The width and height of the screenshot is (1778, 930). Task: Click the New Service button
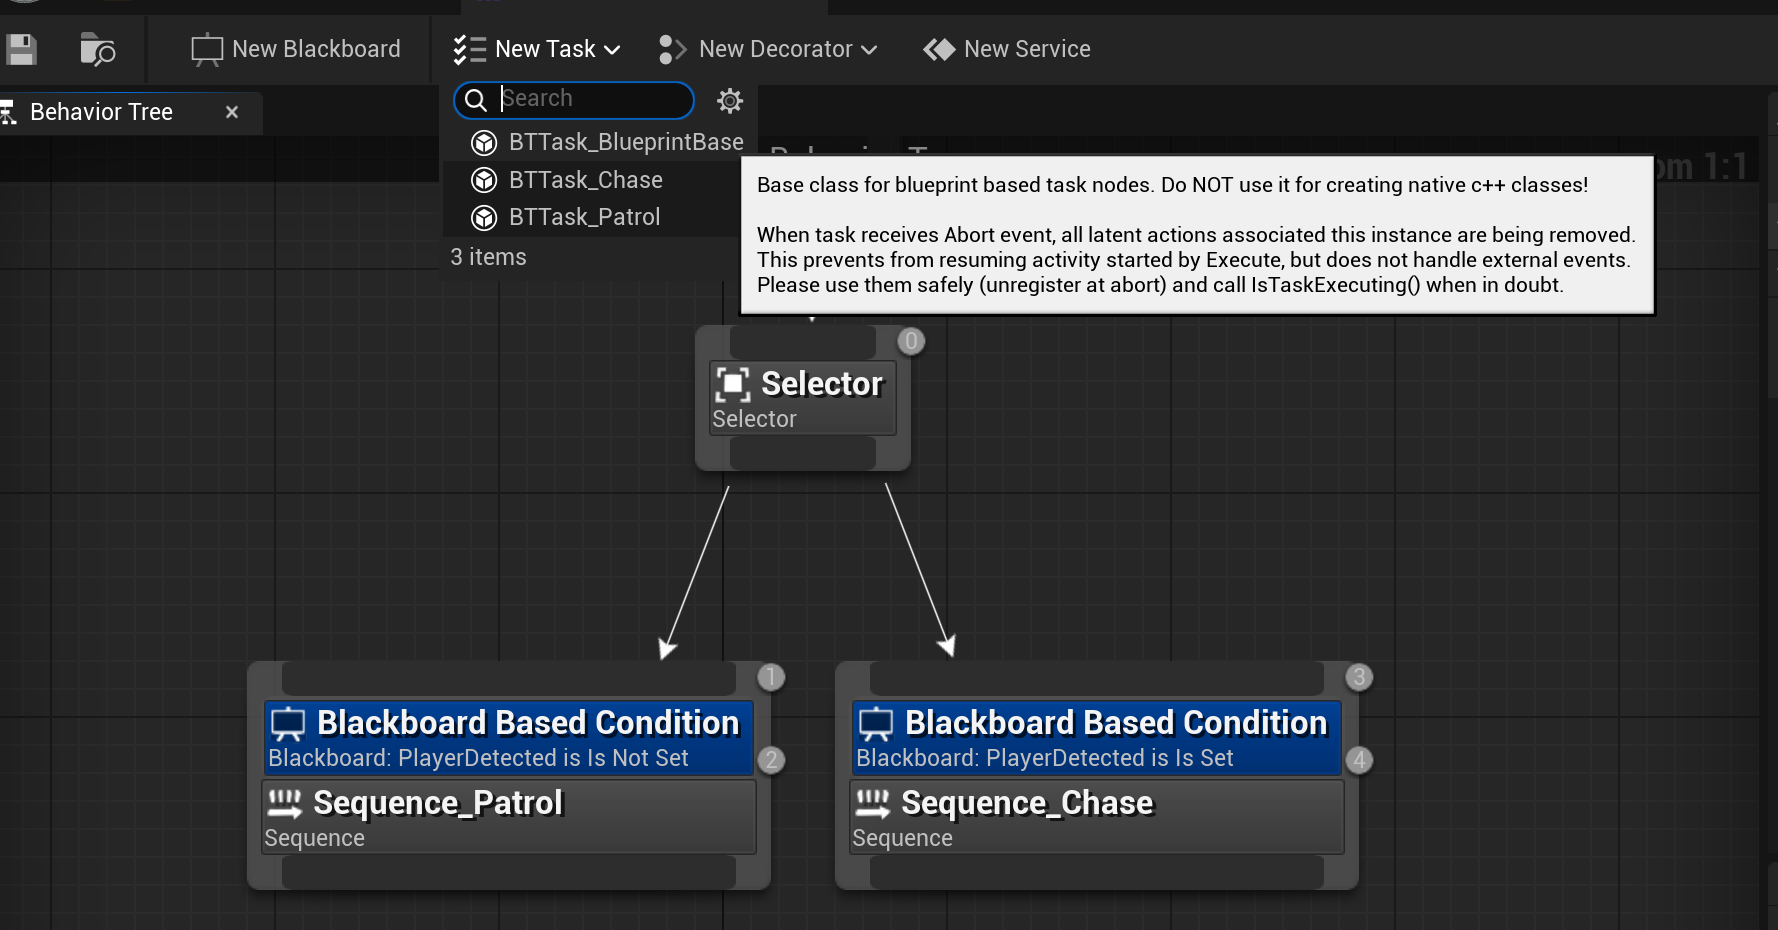1007,49
